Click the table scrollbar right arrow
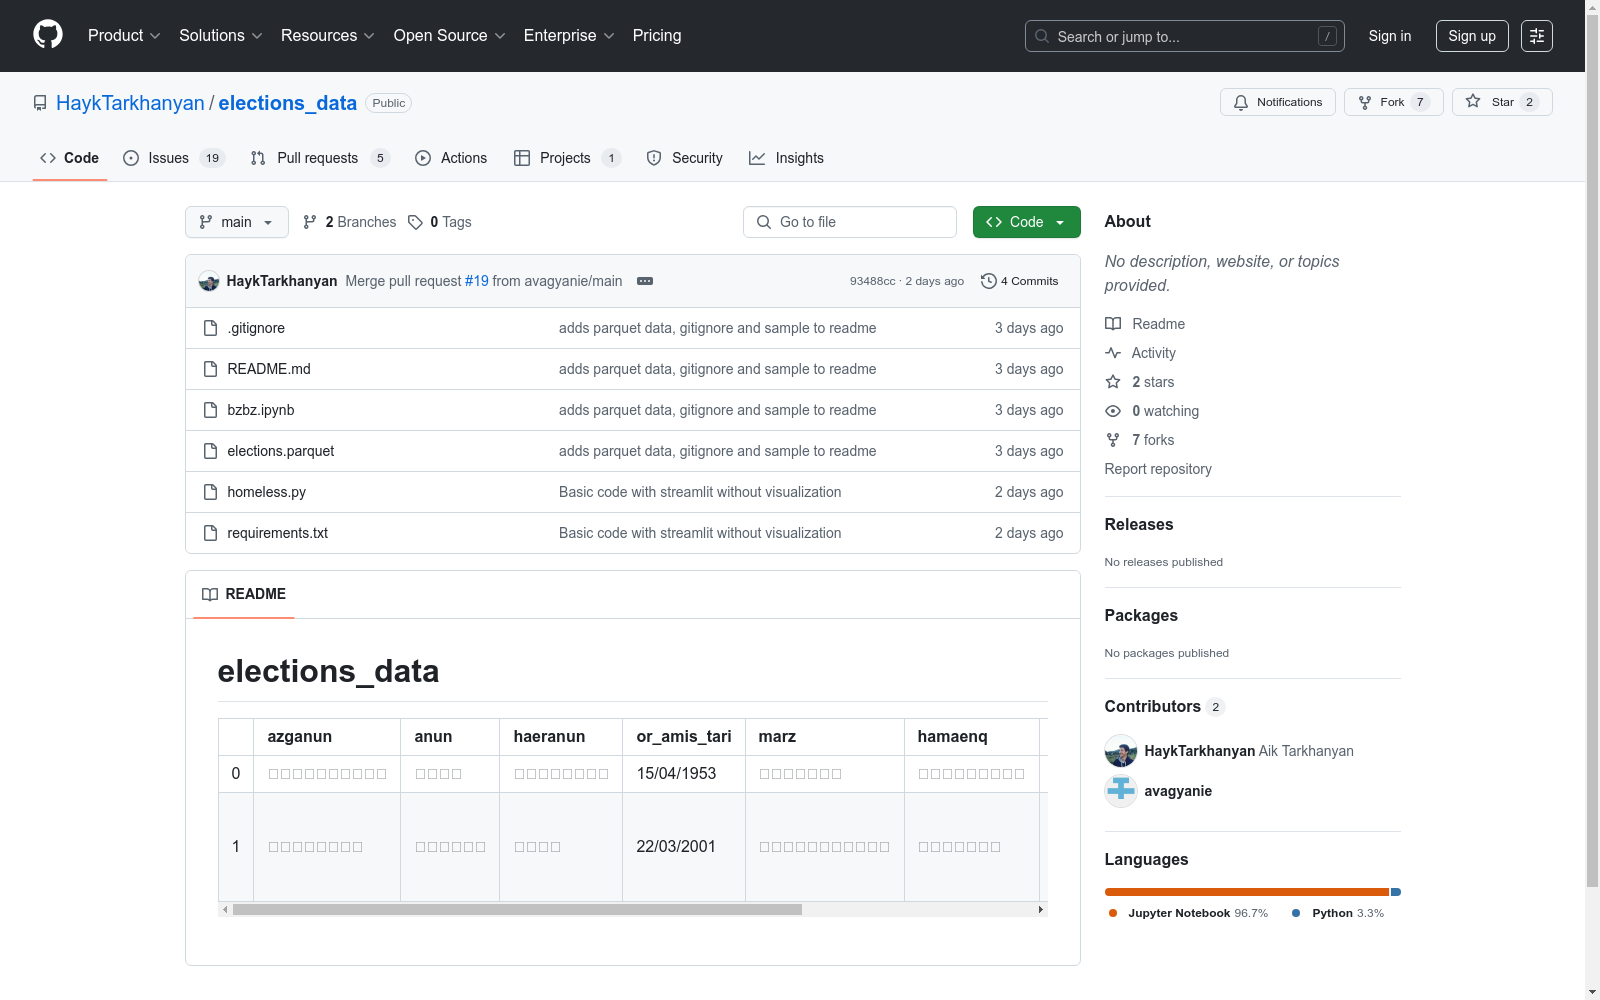 coord(1041,910)
